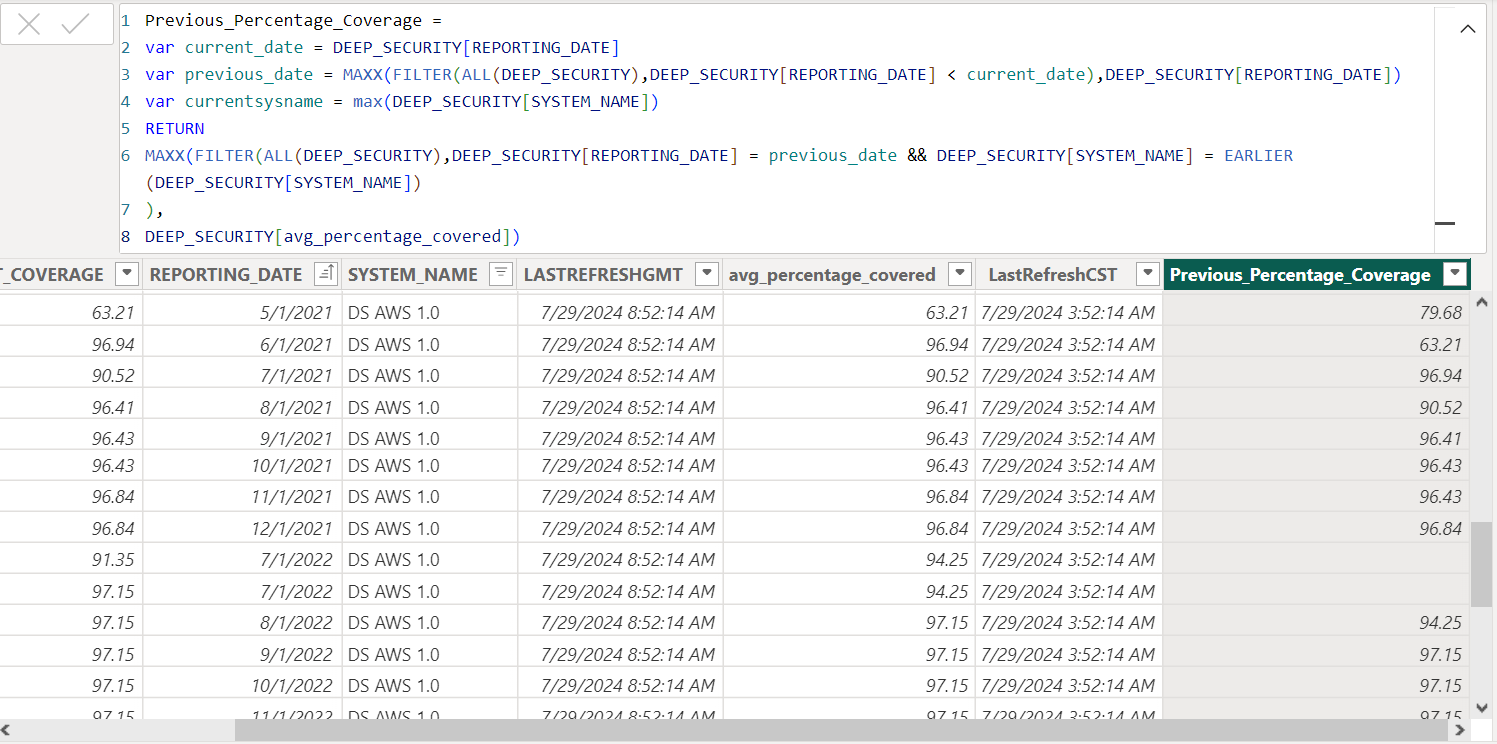Select the 10/1/2022 reporting date cell
The height and width of the screenshot is (744, 1497).
[242, 686]
